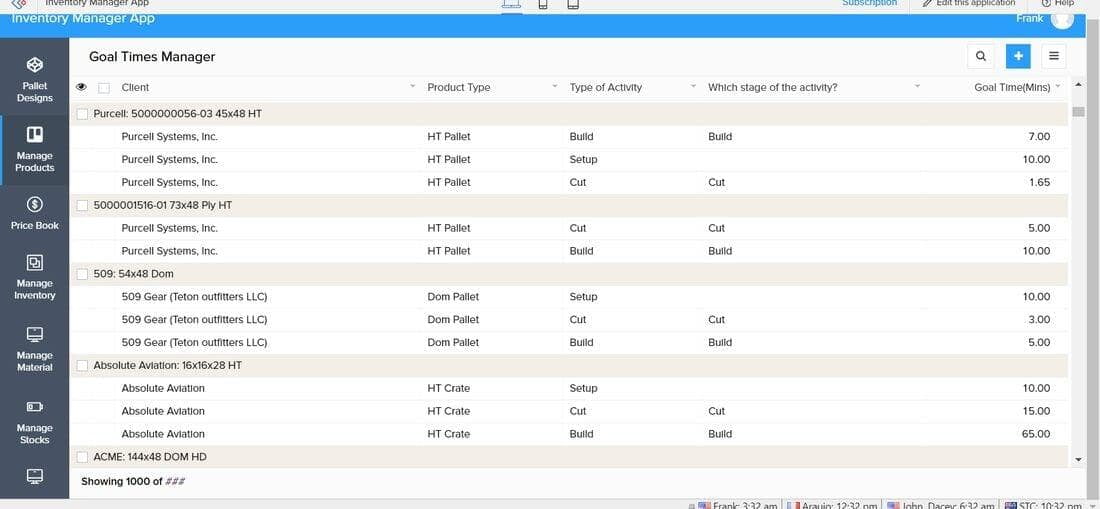Screen dimensions: 1100x509
Task: Click the 7.00 goal time value
Action: 1039,137
